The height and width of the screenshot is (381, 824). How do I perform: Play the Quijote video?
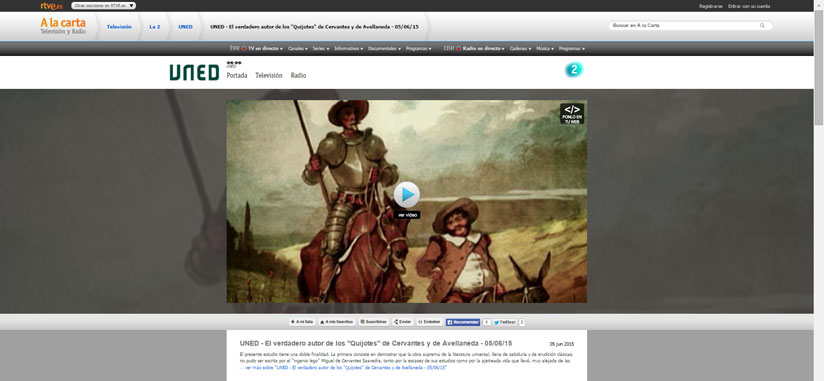407,195
